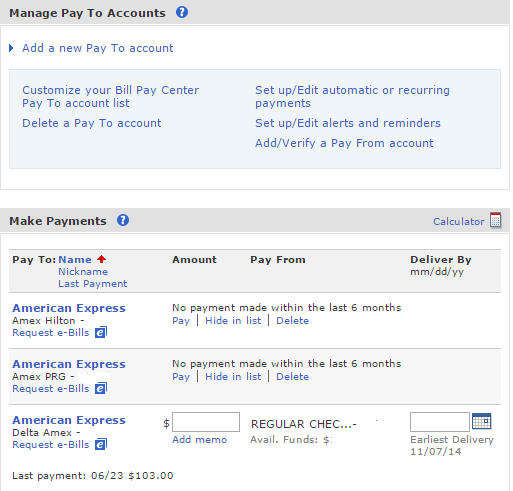The width and height of the screenshot is (513, 491).
Task: Request e-Bills for Delta Amex
Action: tap(51, 445)
